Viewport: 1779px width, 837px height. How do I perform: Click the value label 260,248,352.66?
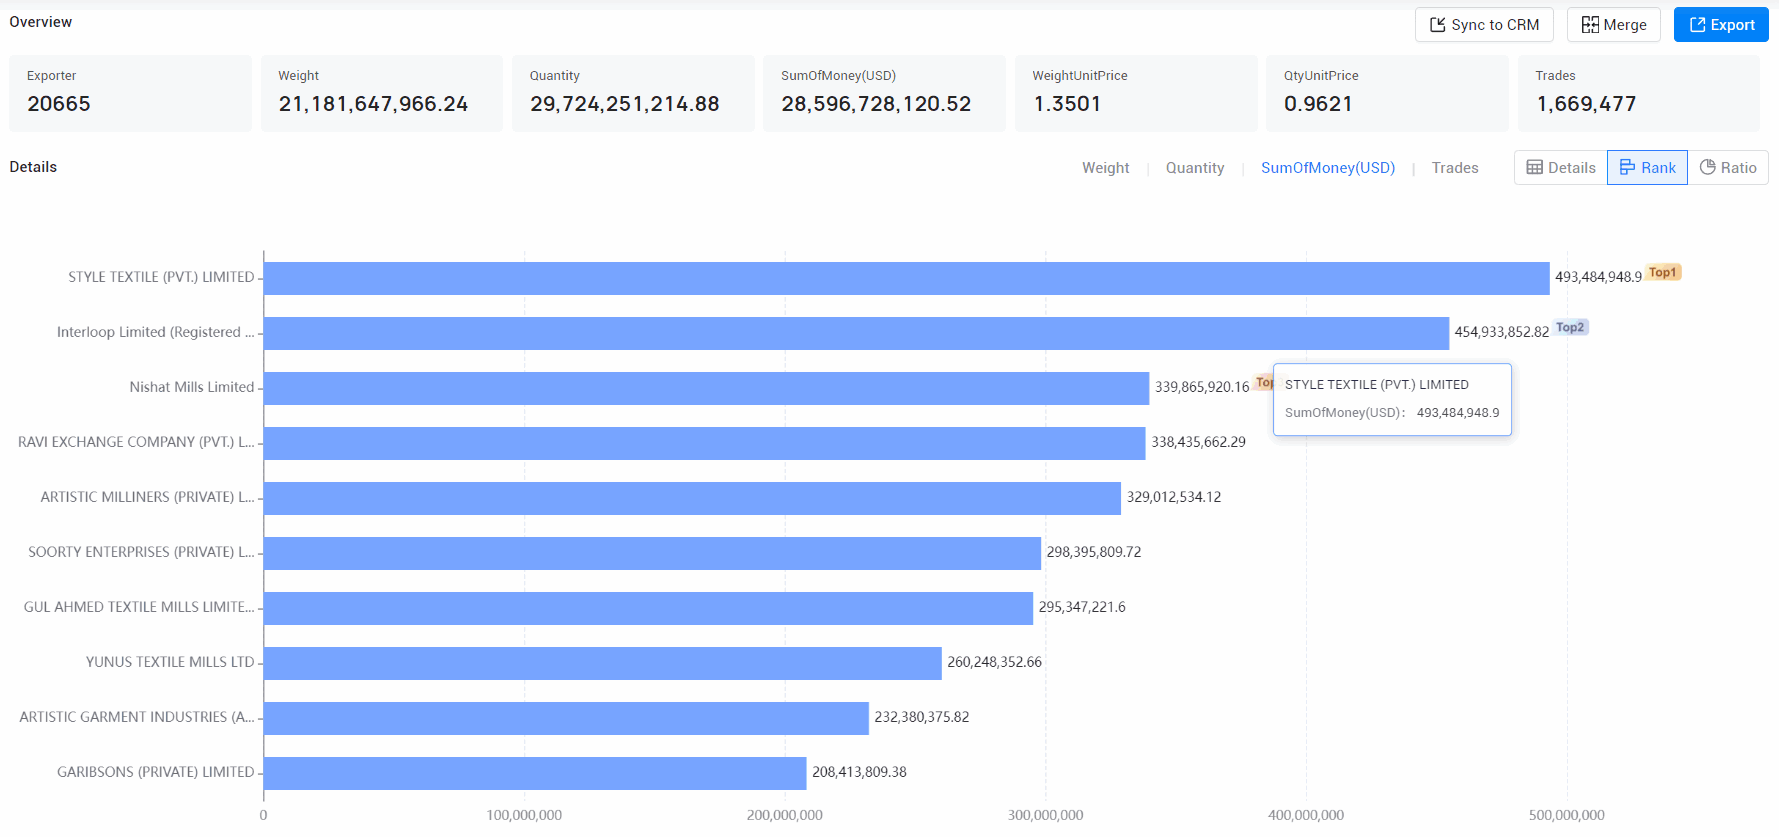995,662
